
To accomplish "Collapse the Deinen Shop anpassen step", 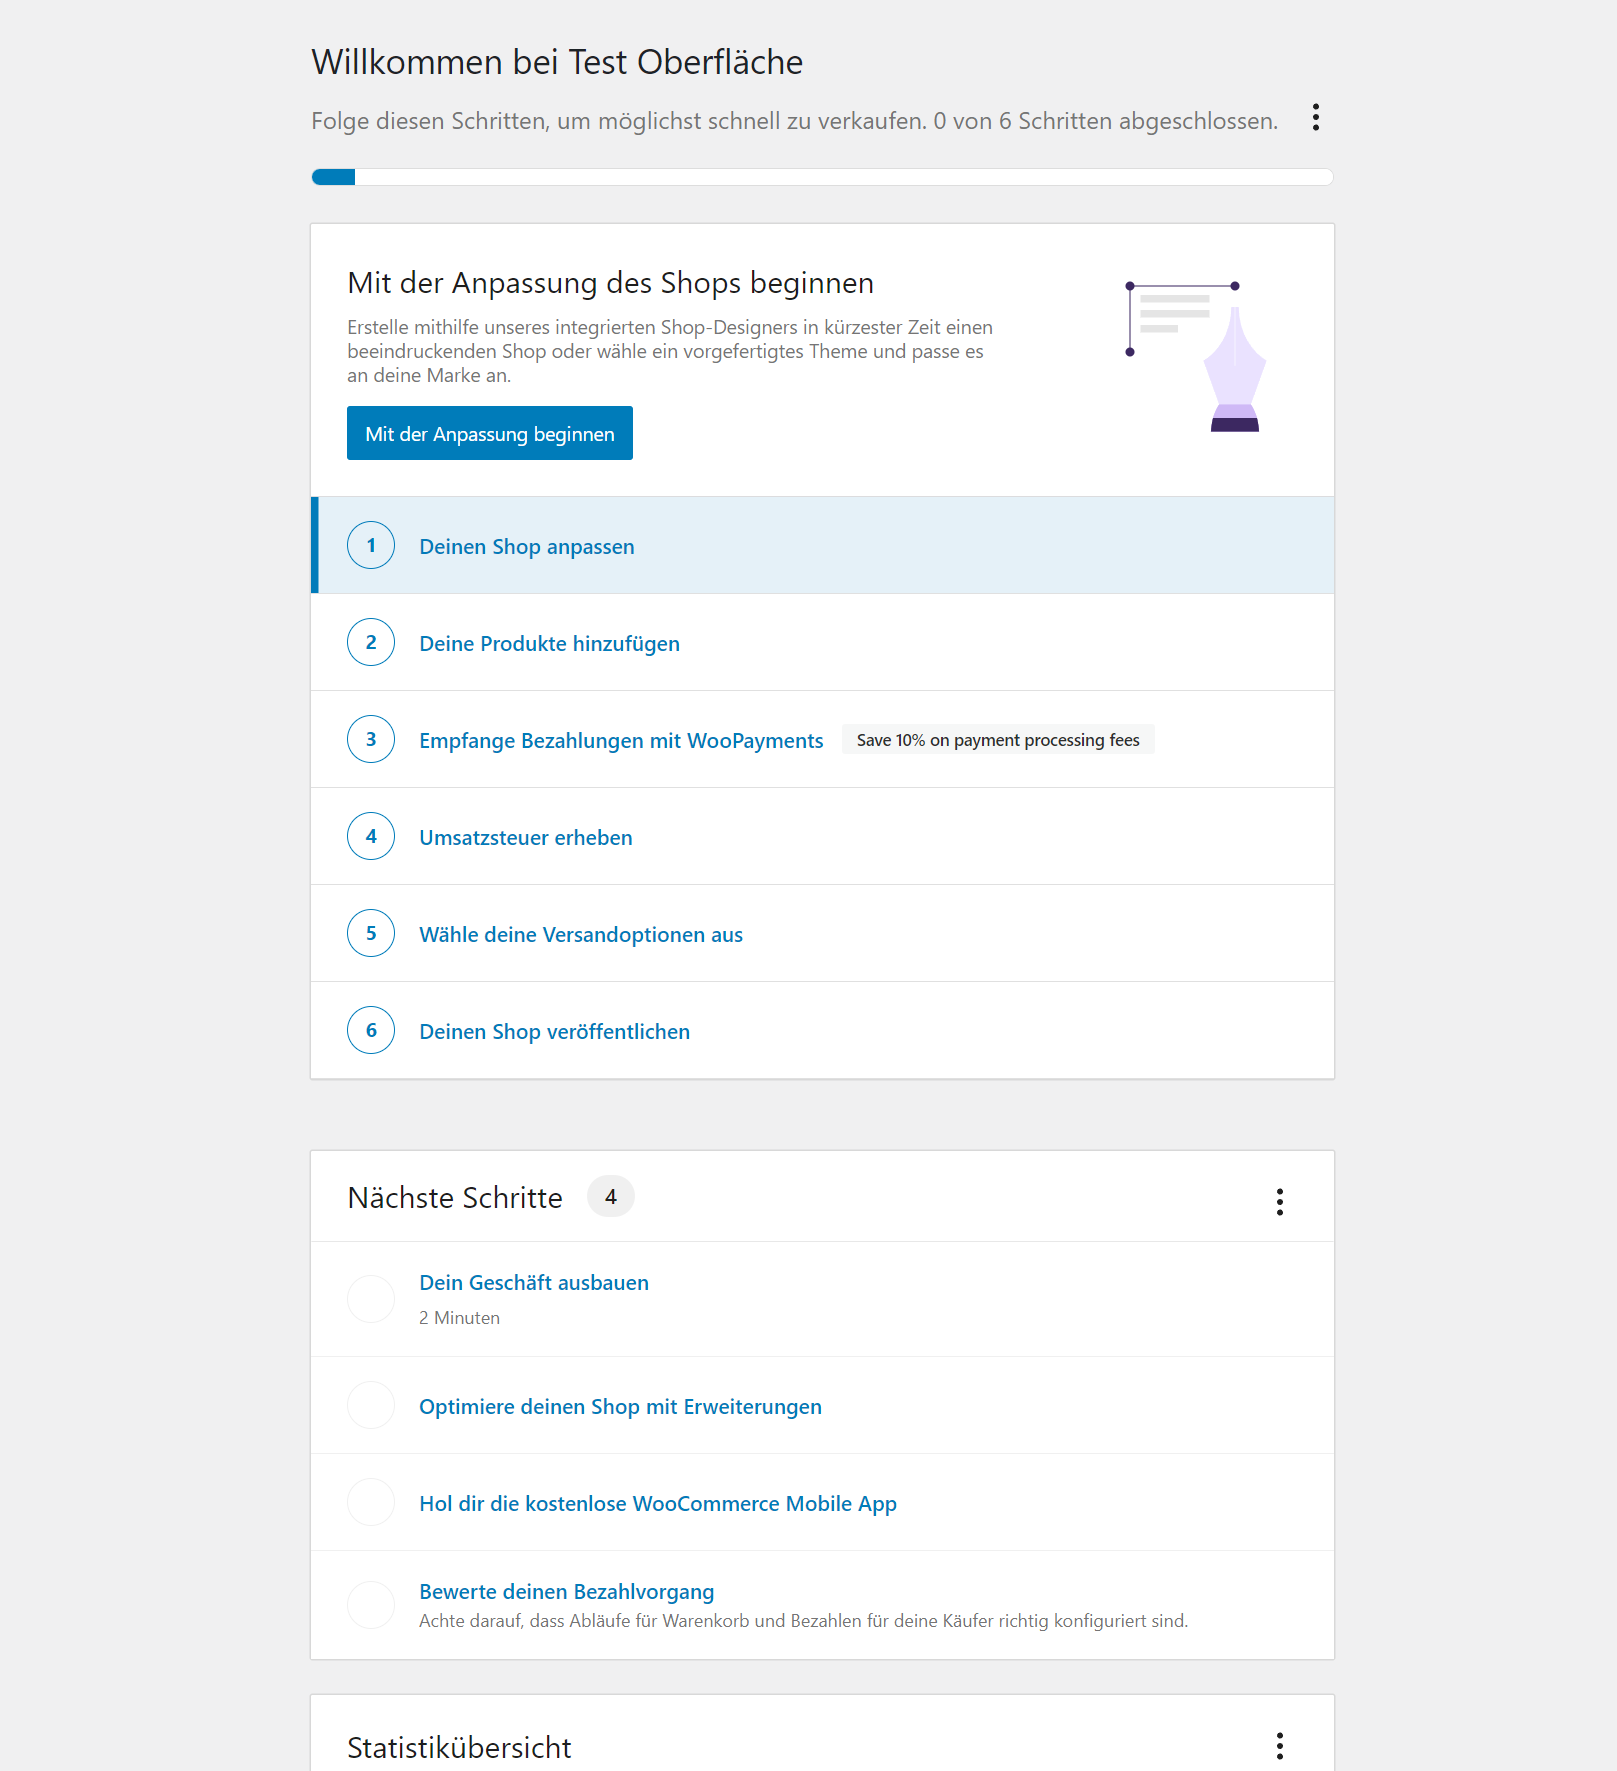I will (x=526, y=546).
